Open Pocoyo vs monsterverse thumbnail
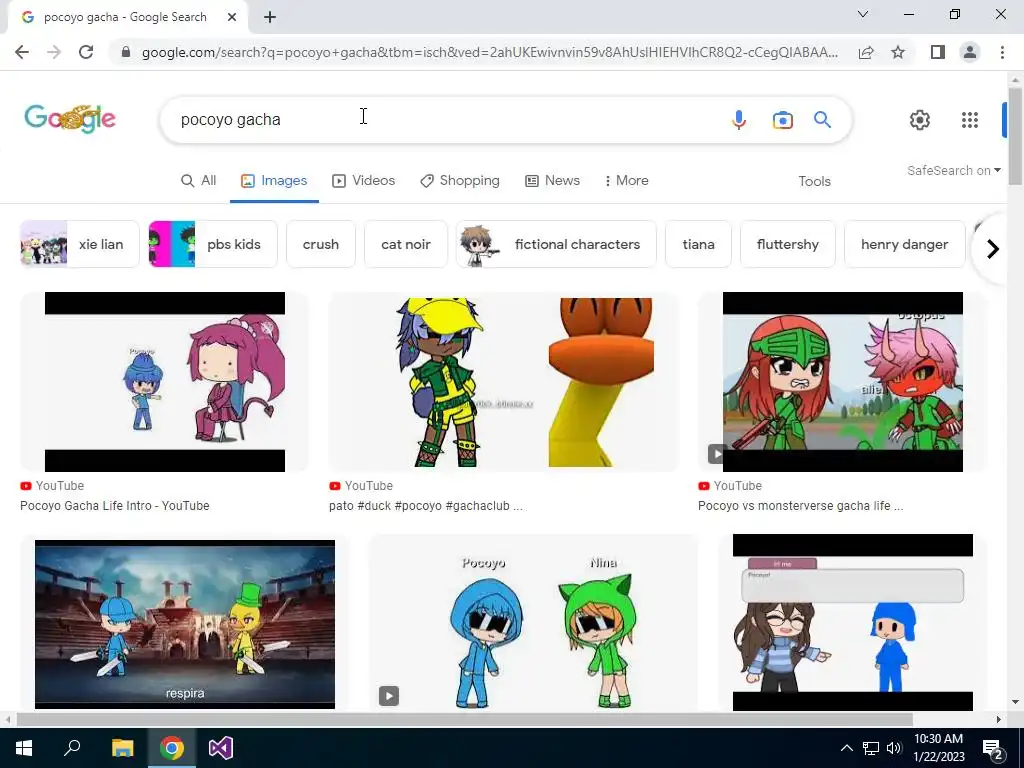 [842, 382]
